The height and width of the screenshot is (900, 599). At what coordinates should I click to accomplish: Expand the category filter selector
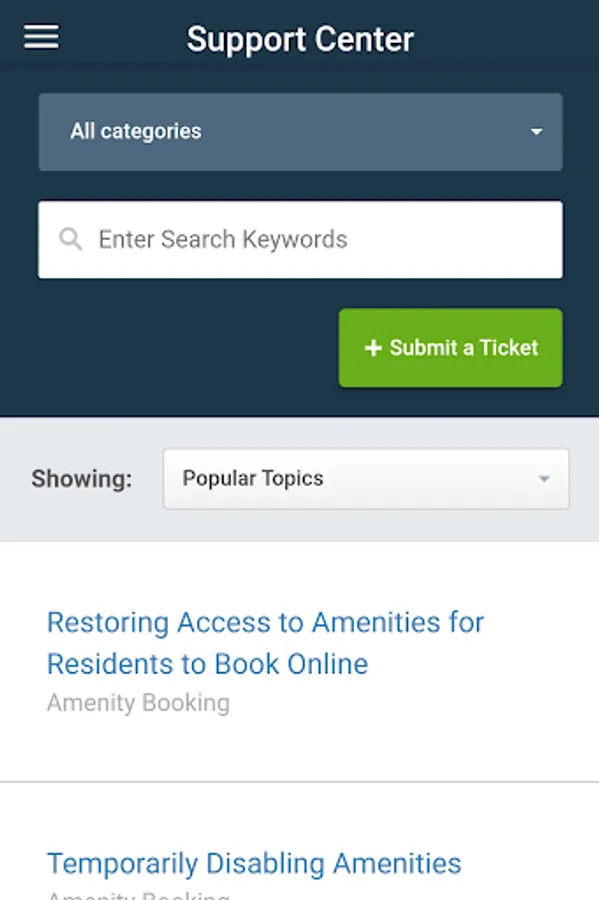(x=299, y=131)
